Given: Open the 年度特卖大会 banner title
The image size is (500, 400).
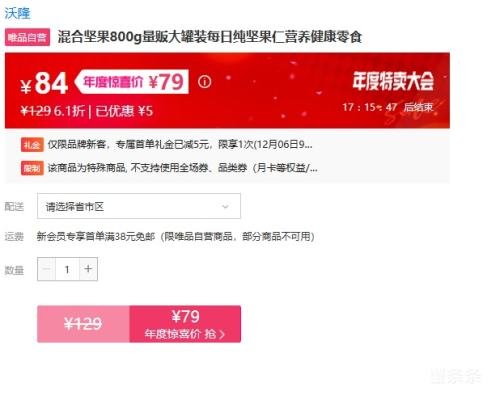Looking at the screenshot, I should click(393, 81).
